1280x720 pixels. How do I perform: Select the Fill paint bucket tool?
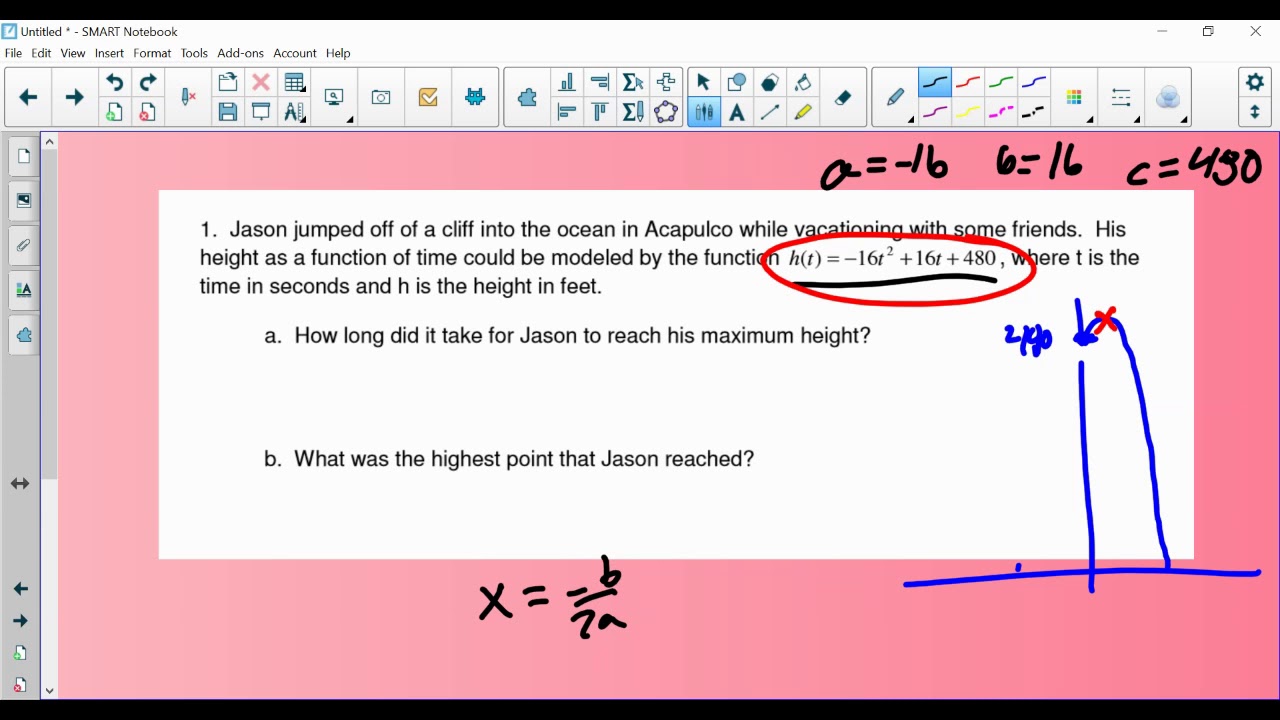pos(803,82)
